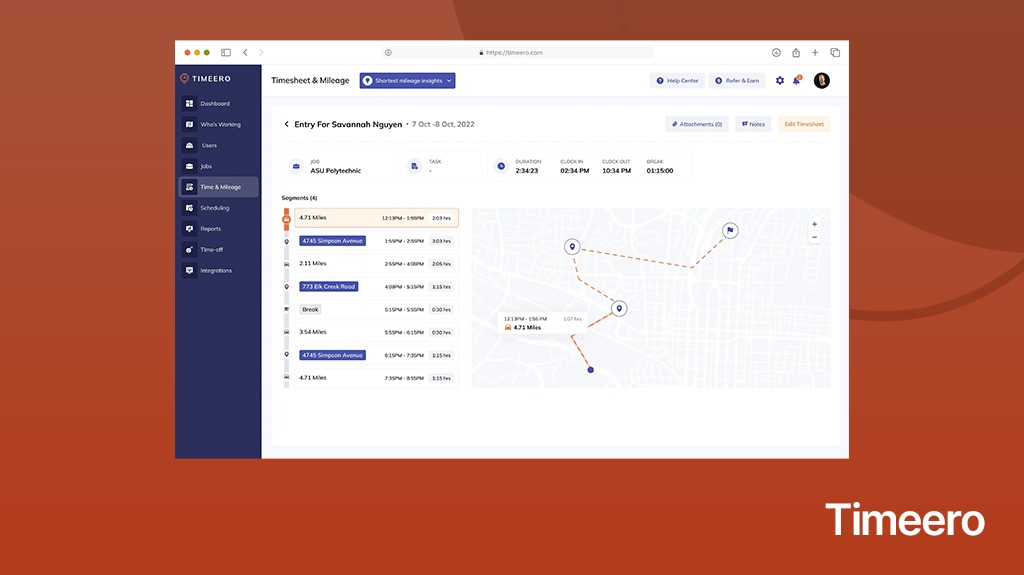Image resolution: width=1024 pixels, height=575 pixels.
Task: Click the browser share icon
Action: pyautogui.click(x=795, y=52)
